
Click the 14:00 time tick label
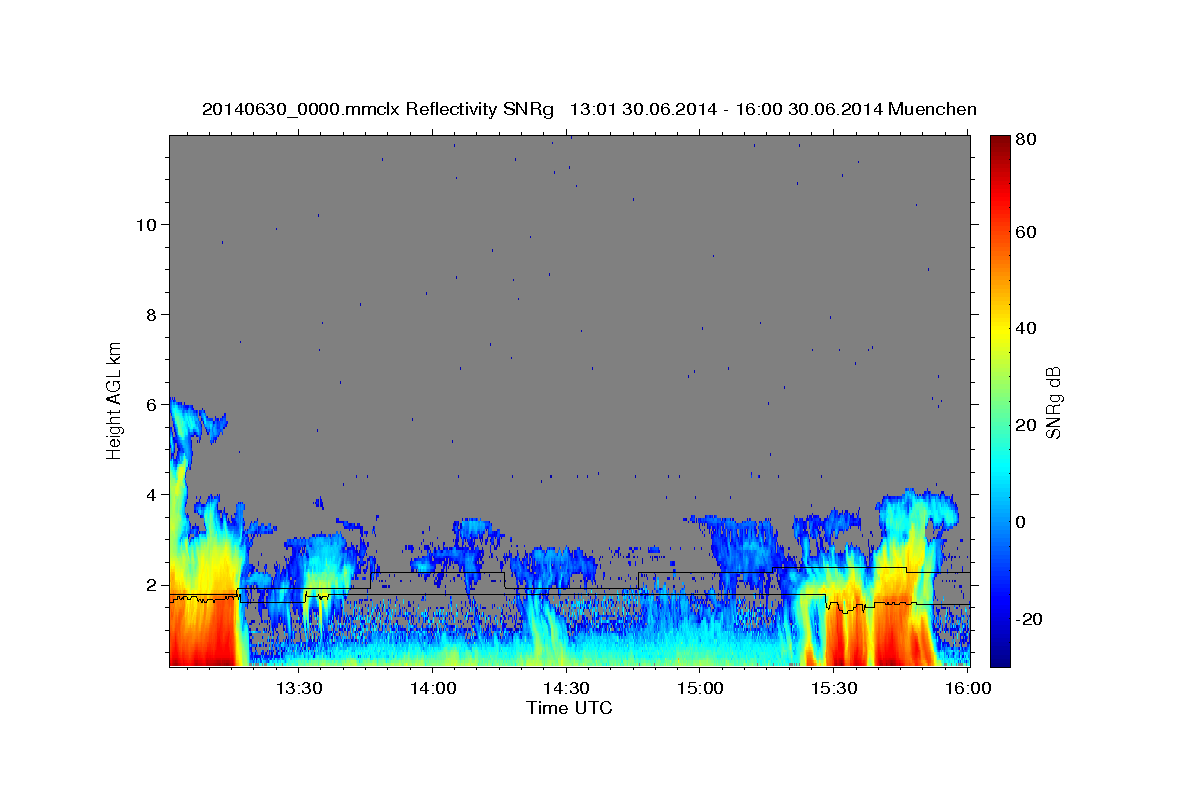tap(432, 689)
